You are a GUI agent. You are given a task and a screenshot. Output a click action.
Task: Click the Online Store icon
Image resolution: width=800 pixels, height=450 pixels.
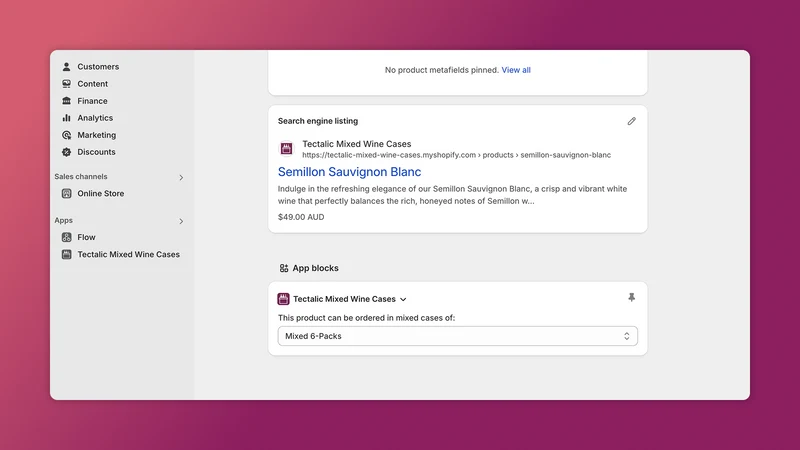click(x=66, y=193)
